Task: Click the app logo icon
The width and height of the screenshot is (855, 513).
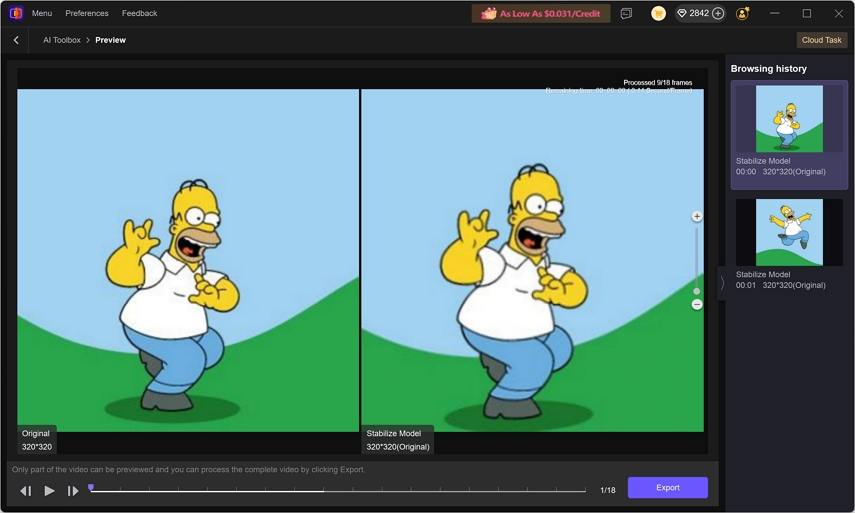Action: [16, 13]
